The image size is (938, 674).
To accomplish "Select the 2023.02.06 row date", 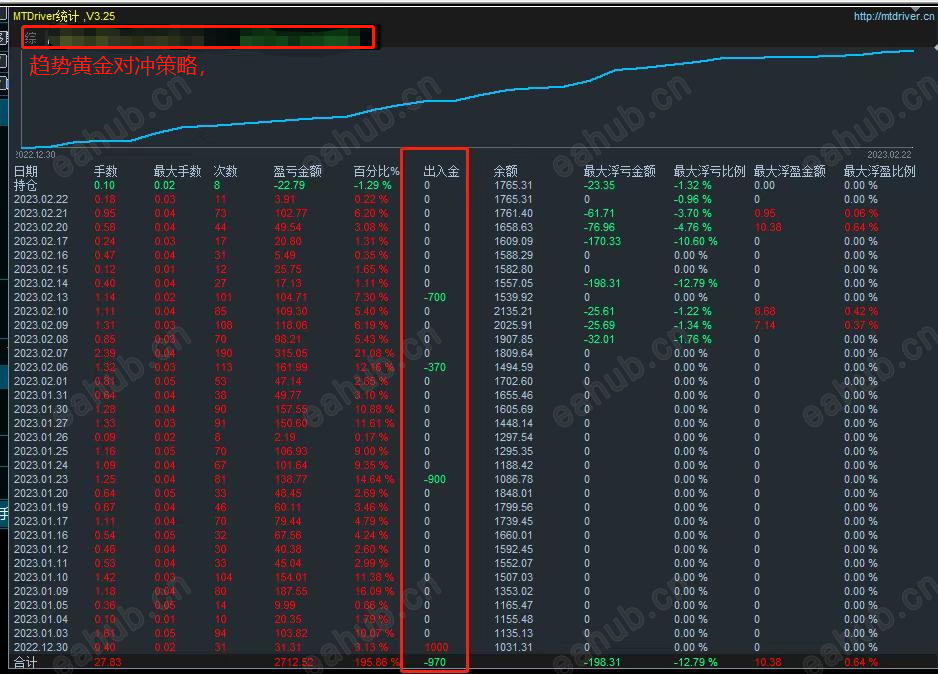I will (x=41, y=367).
